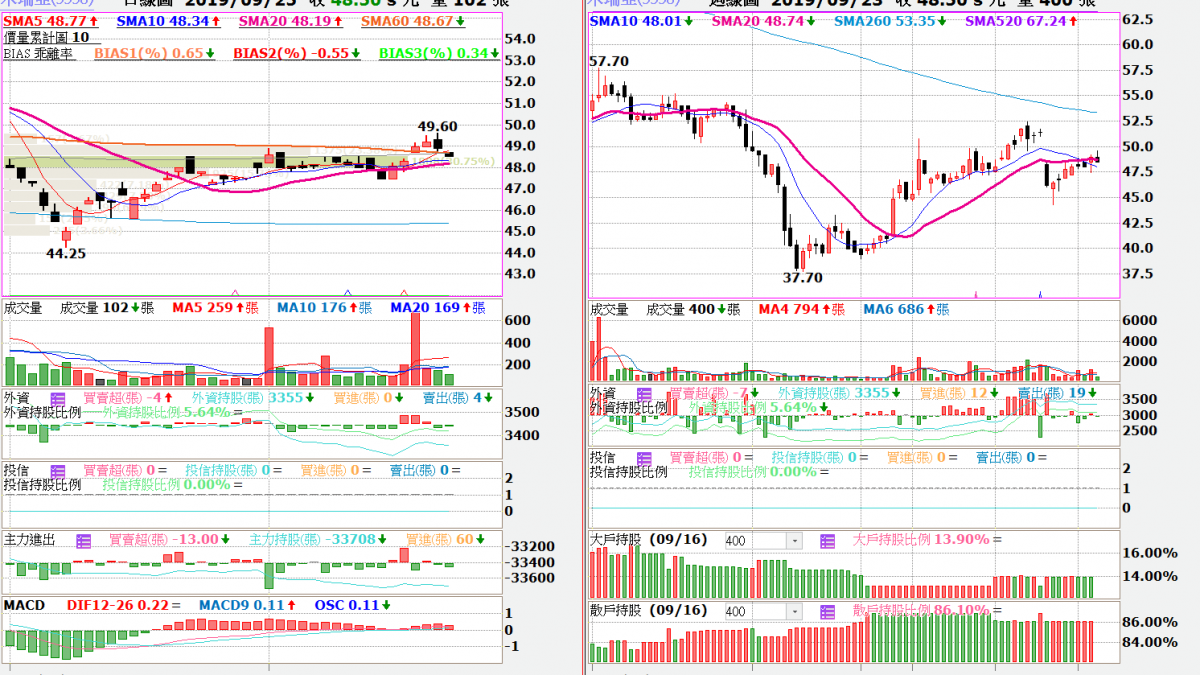Click the 57.70 high price label
This screenshot has height=675, width=1200.
(609, 62)
